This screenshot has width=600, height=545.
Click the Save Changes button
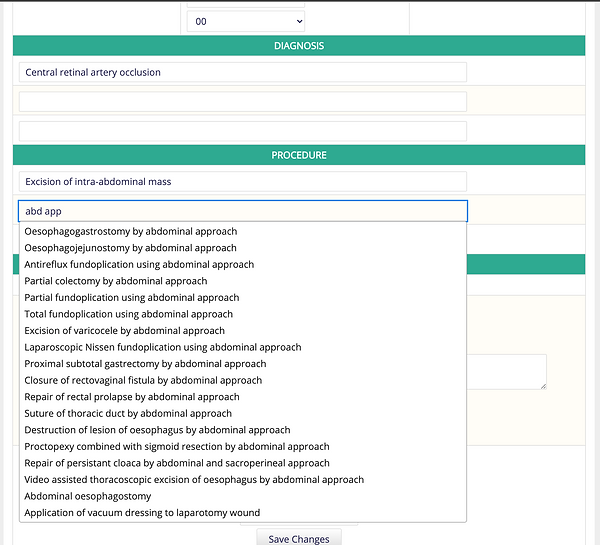tap(299, 538)
